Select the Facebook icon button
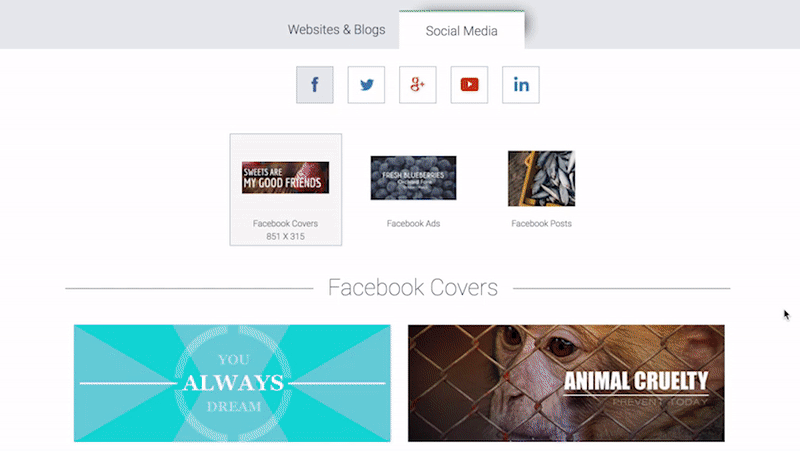 (x=315, y=85)
